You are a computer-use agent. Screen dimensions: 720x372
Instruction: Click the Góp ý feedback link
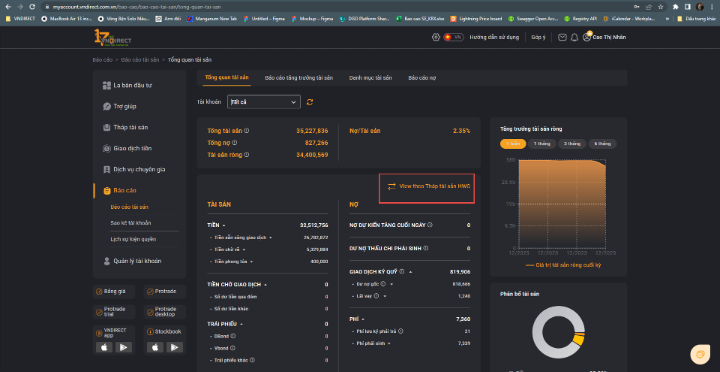538,37
